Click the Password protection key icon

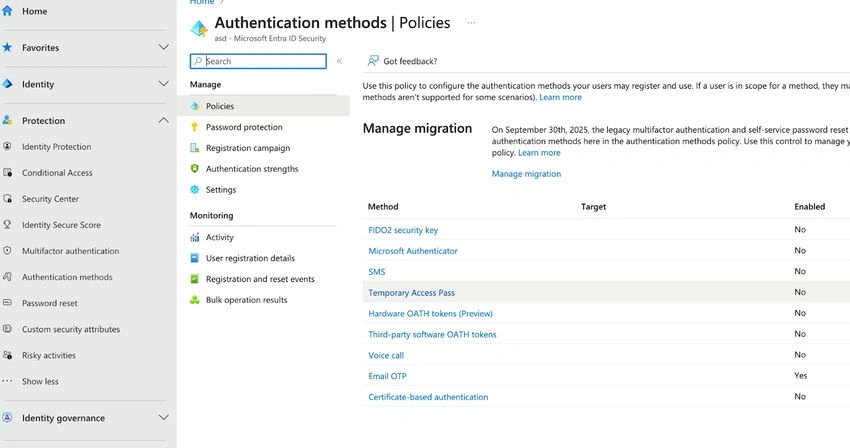(195, 127)
